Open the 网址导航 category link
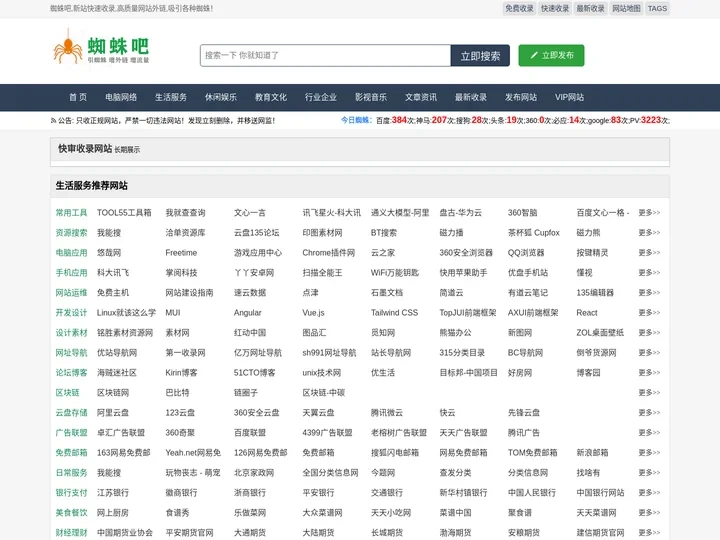Viewport: 720px width, 540px height. (71, 353)
